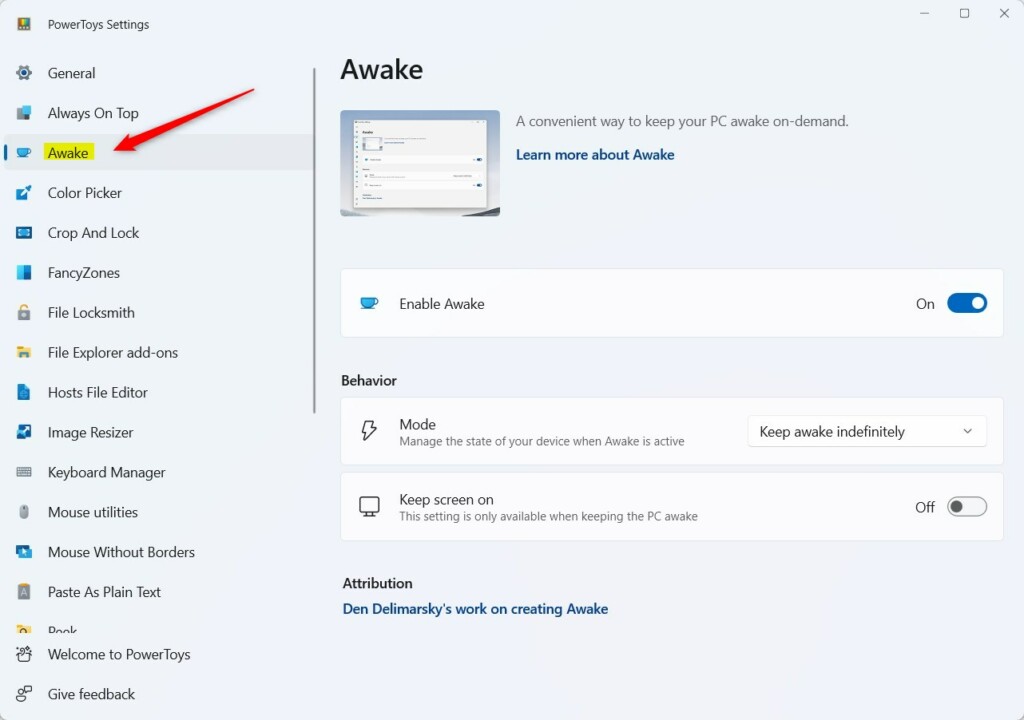1024x720 pixels.
Task: Click the lightning bolt Mode icon
Action: coord(369,431)
